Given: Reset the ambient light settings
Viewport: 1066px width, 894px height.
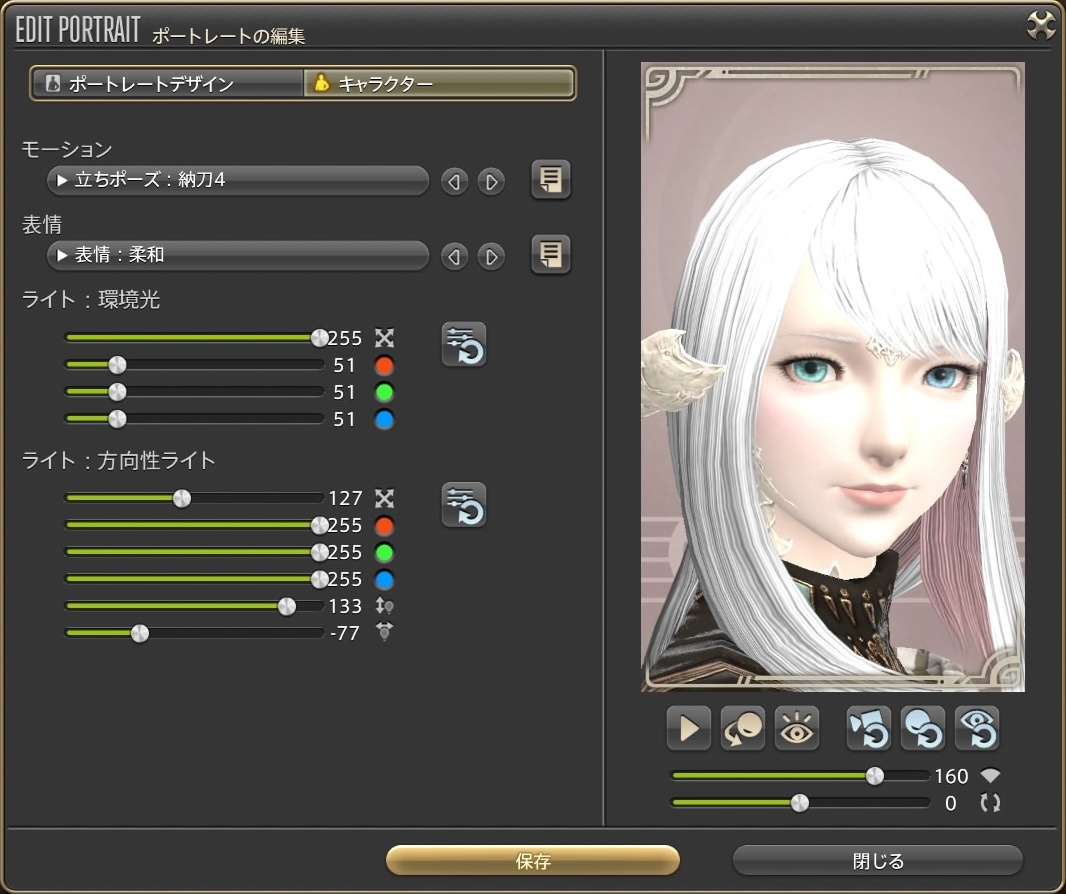Looking at the screenshot, I should click(464, 344).
